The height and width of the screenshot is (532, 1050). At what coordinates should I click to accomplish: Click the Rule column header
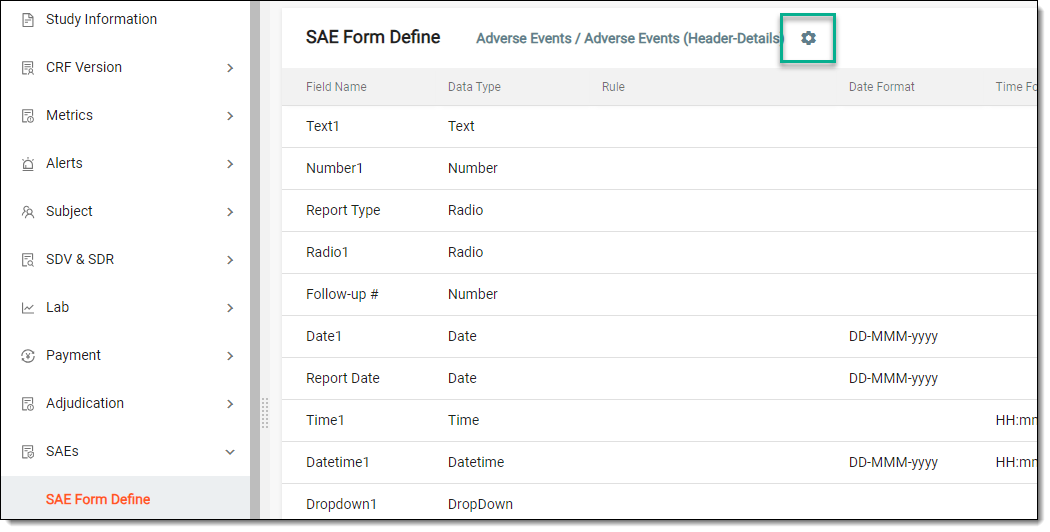pyautogui.click(x=613, y=86)
